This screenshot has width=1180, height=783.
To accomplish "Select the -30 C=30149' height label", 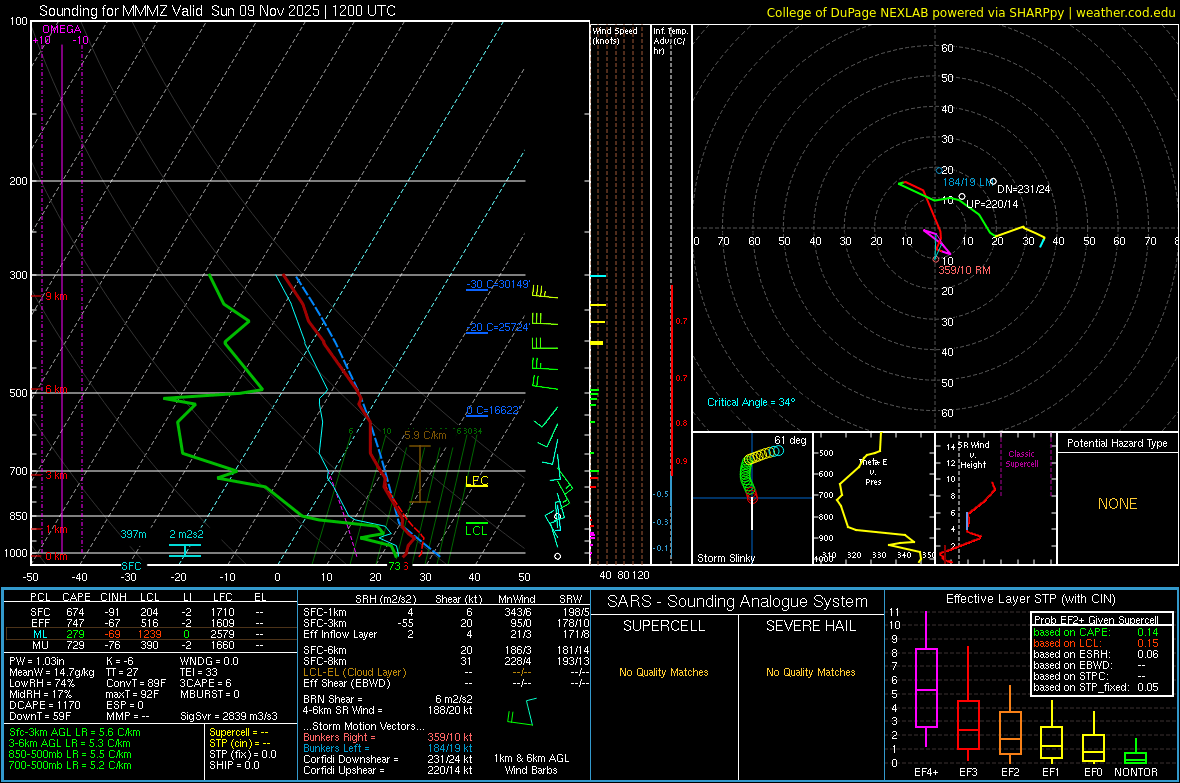I will pos(498,284).
